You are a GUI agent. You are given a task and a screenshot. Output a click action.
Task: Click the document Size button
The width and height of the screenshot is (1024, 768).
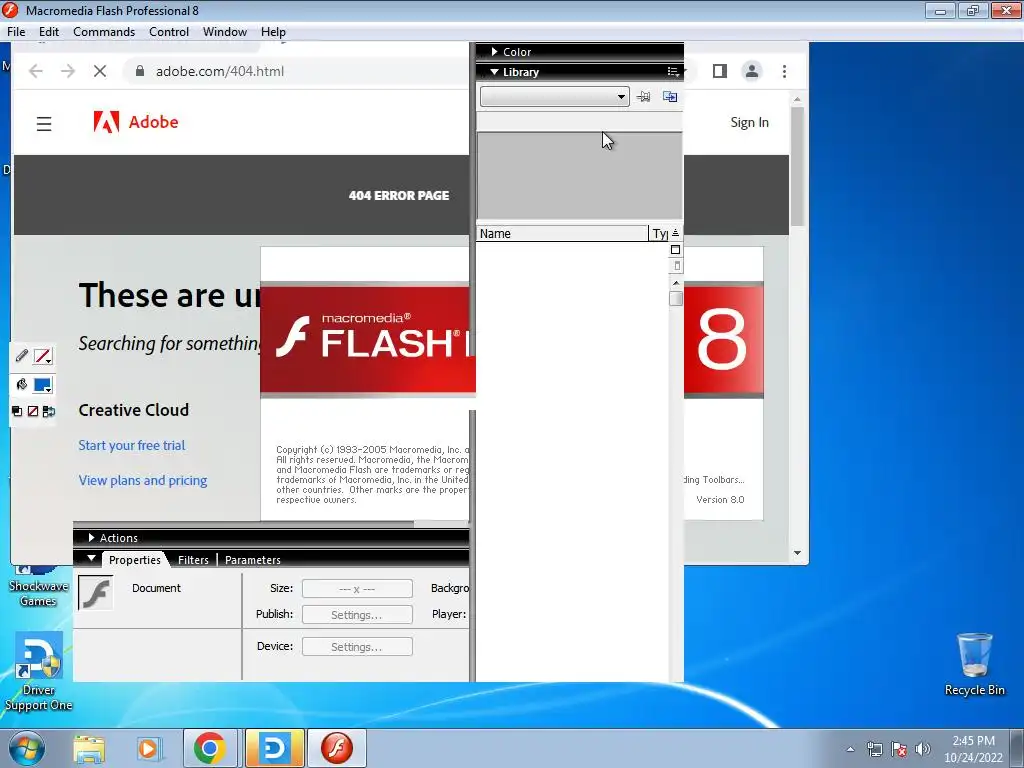(357, 588)
